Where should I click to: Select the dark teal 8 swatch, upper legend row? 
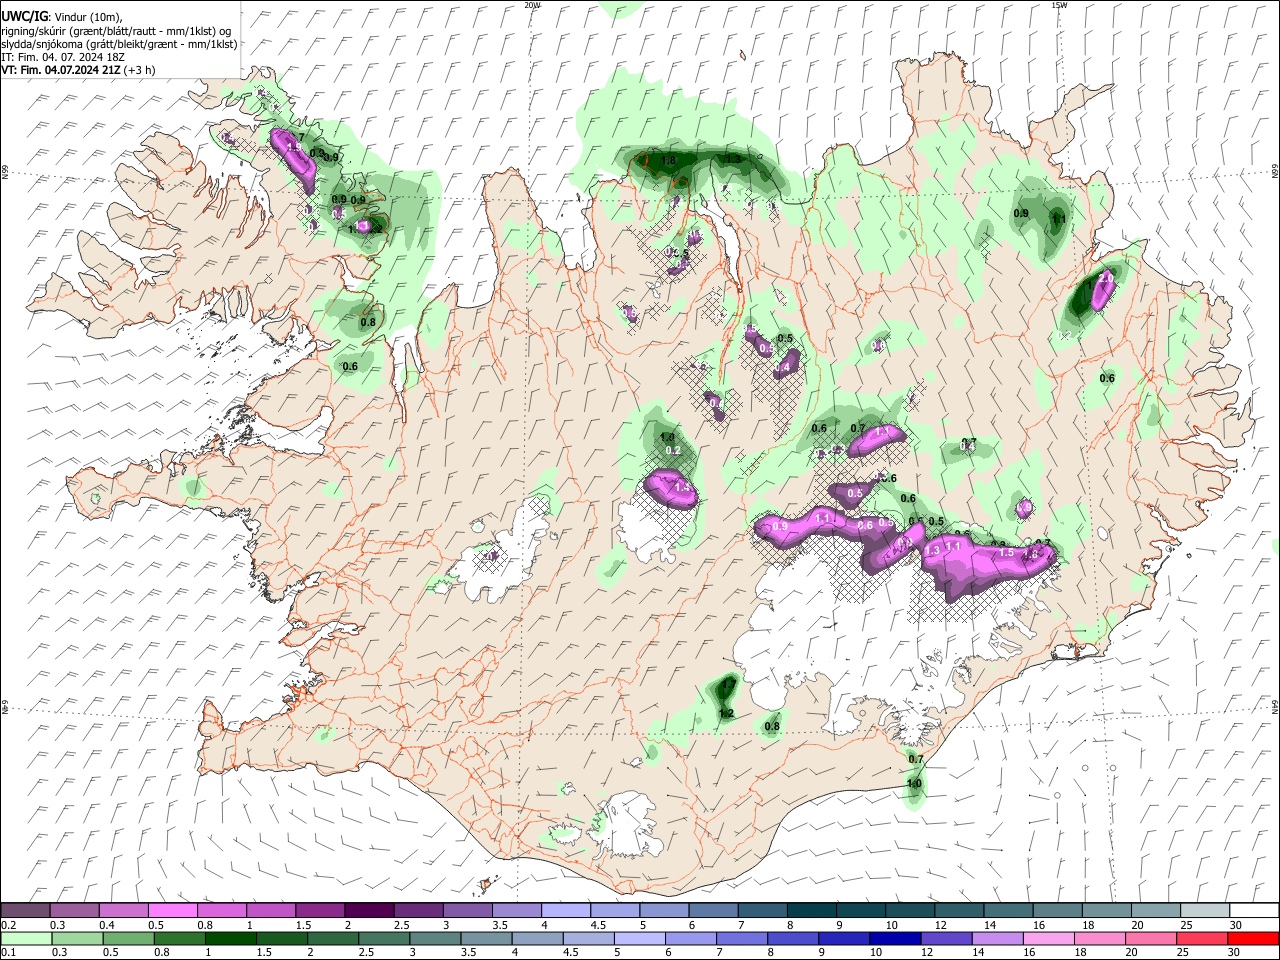click(812, 911)
